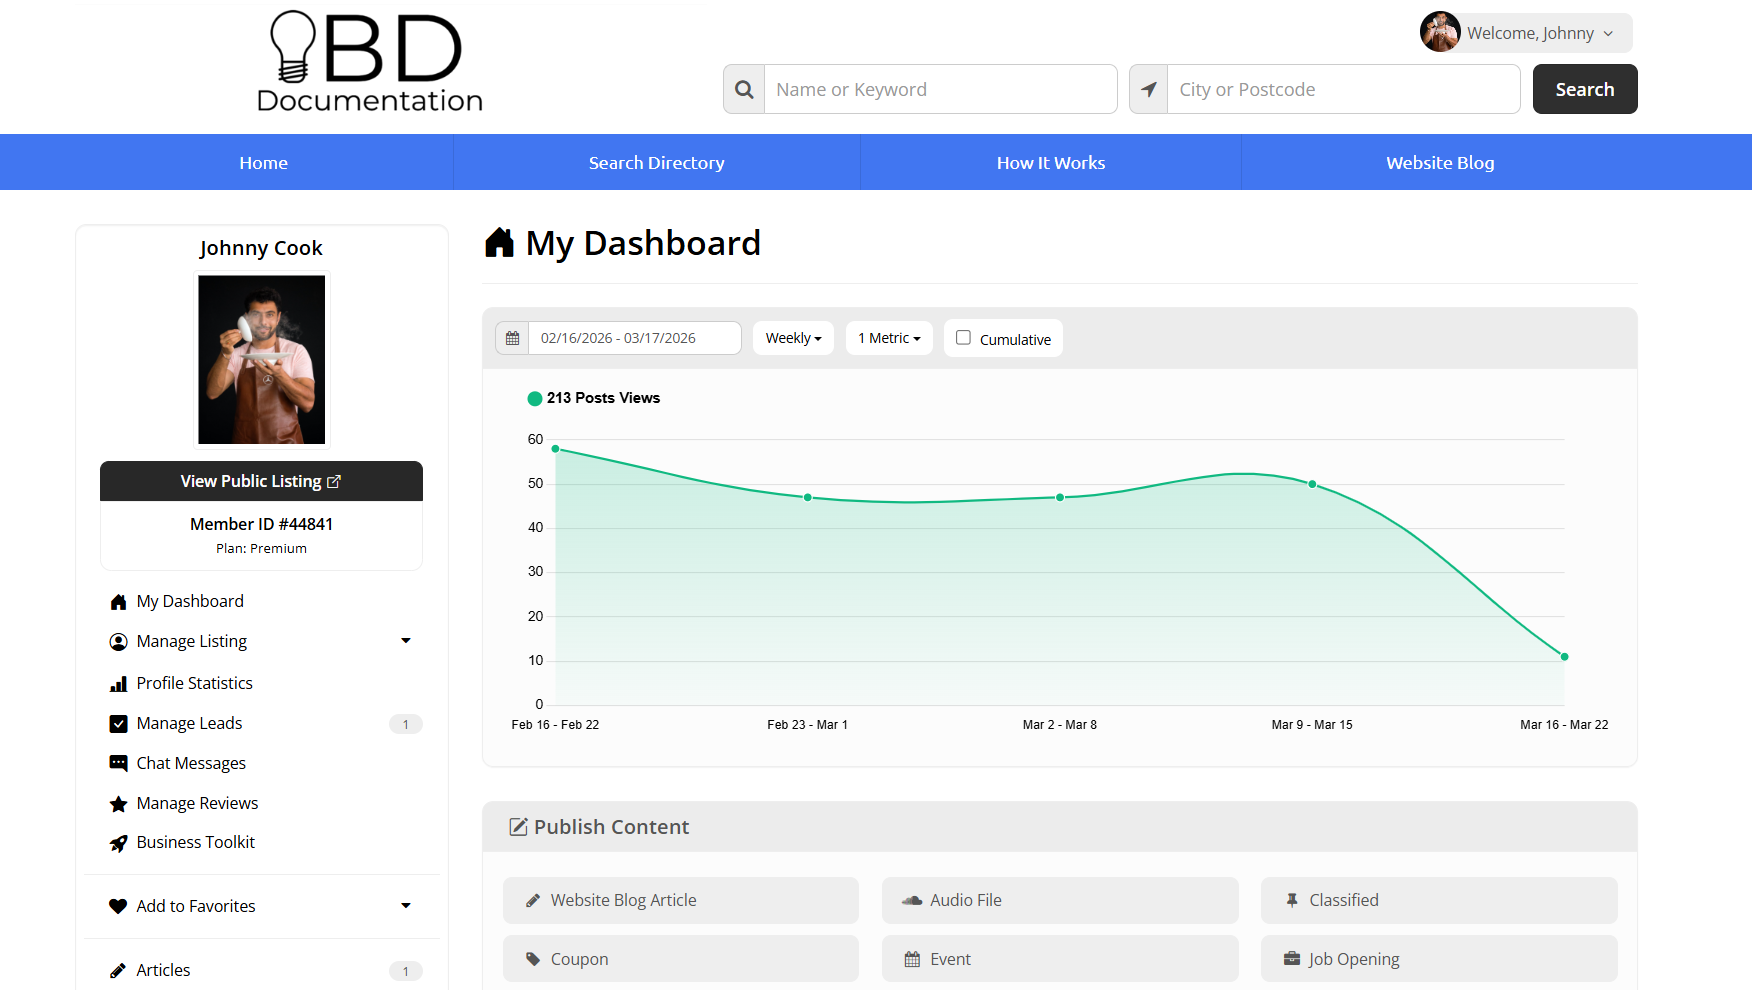1752x990 pixels.
Task: Click the Manage Leads count badge
Action: pos(405,724)
